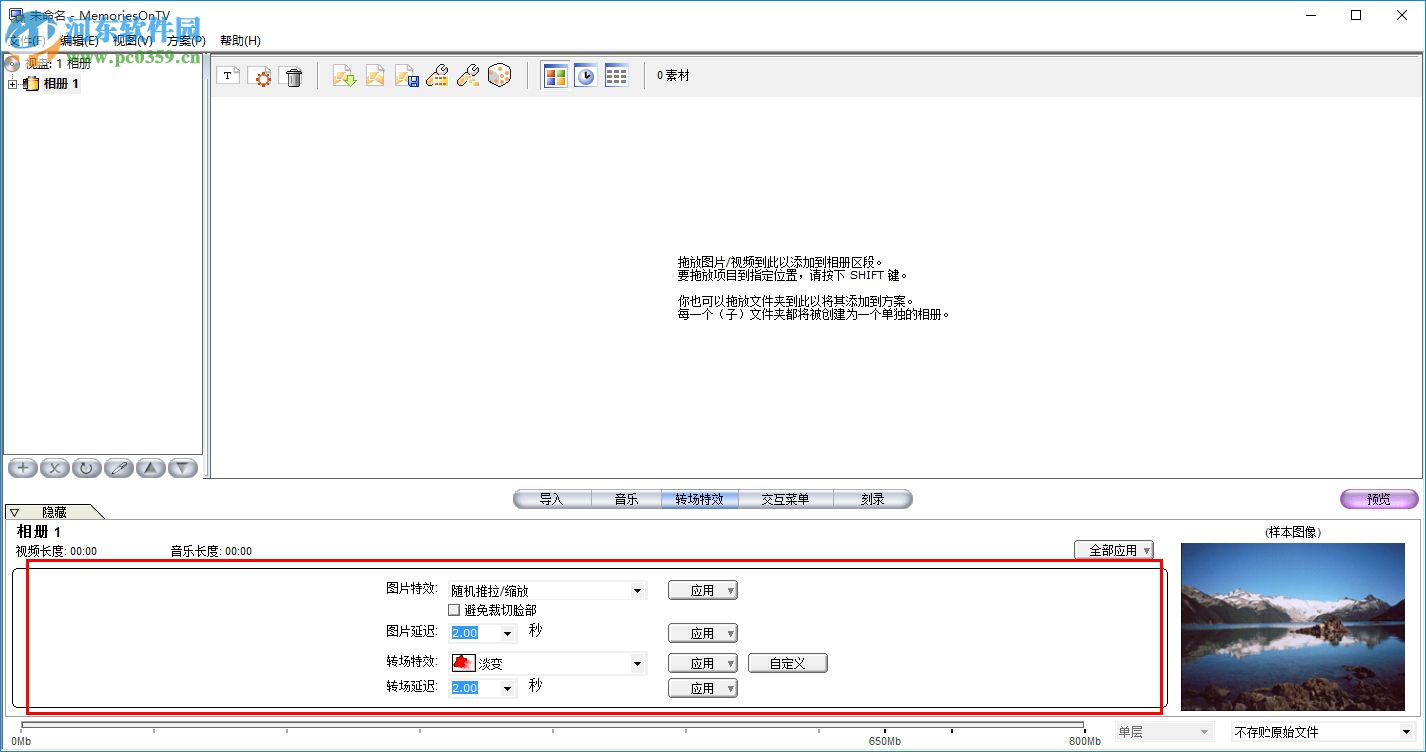Open the 编辑(E) menu

[x=79, y=41]
